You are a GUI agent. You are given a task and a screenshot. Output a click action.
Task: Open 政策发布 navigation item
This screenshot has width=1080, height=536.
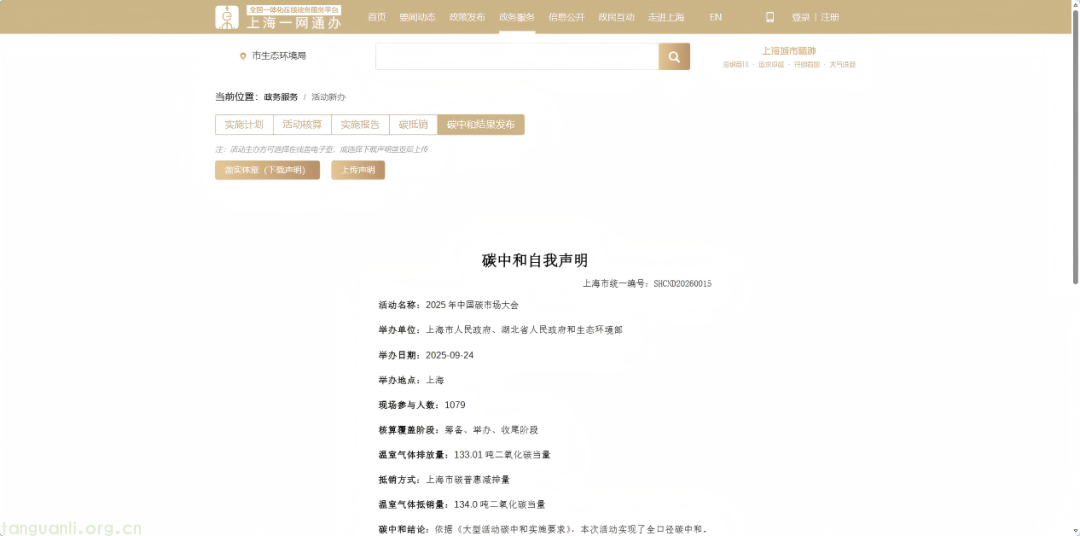point(467,17)
